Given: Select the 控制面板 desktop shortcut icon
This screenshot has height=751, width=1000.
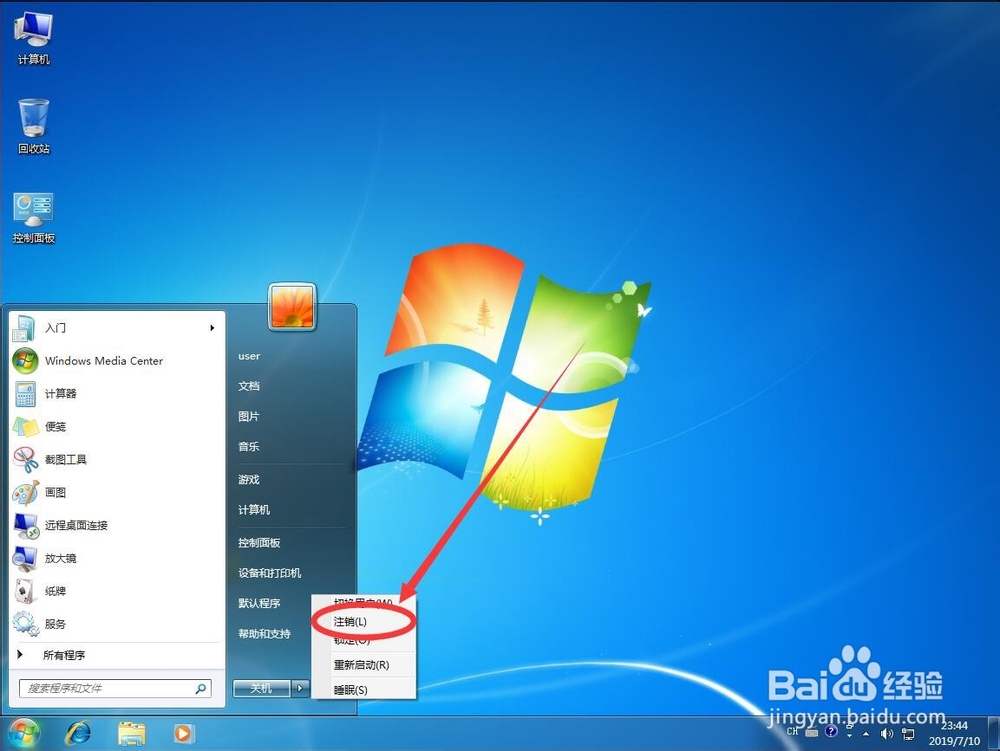Looking at the screenshot, I should pyautogui.click(x=33, y=218).
